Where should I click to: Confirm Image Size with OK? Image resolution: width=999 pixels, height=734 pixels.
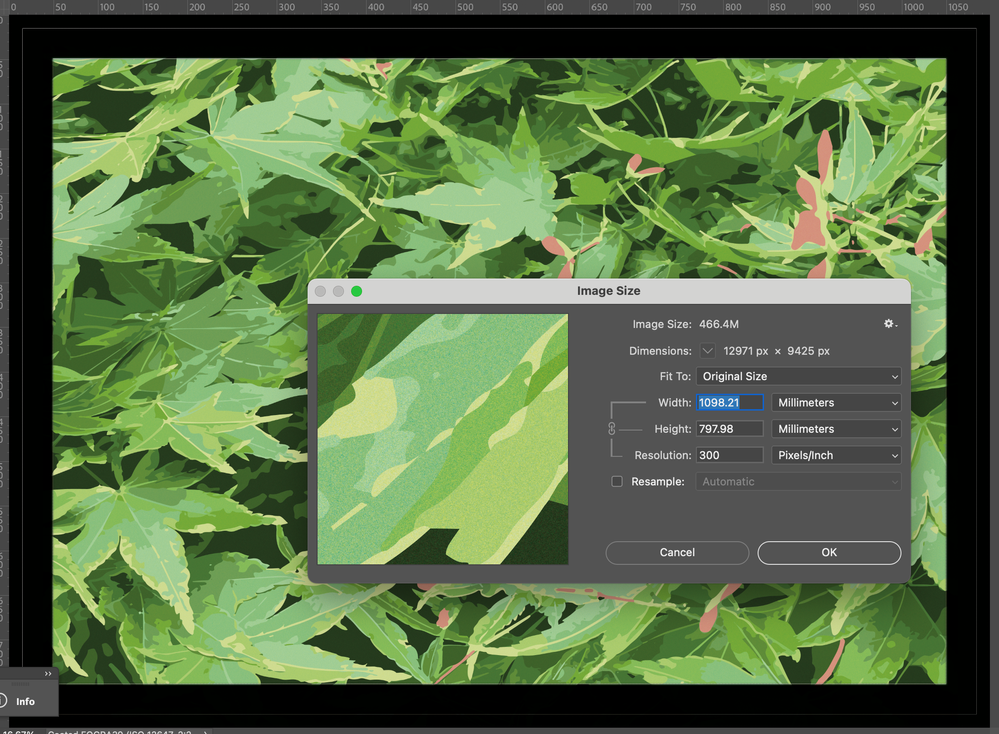click(x=829, y=552)
